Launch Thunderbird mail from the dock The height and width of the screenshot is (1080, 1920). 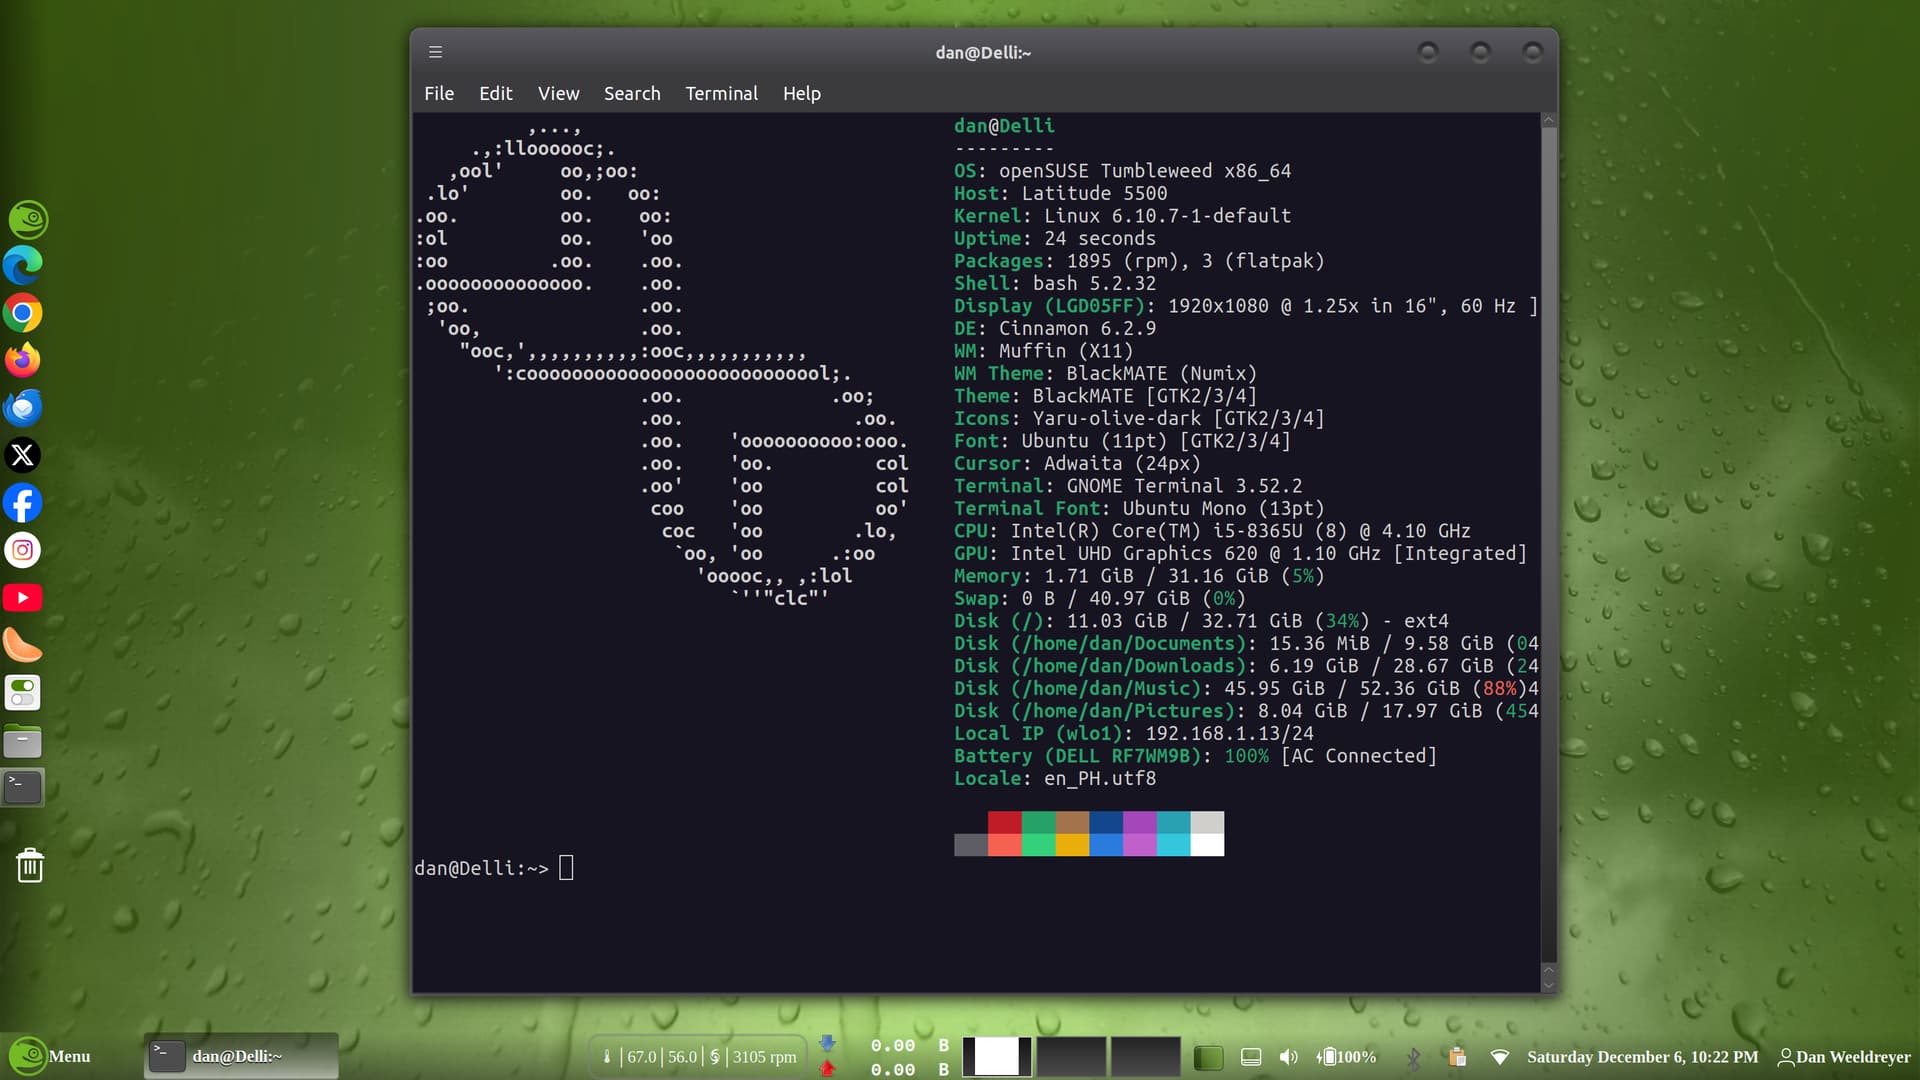click(23, 408)
